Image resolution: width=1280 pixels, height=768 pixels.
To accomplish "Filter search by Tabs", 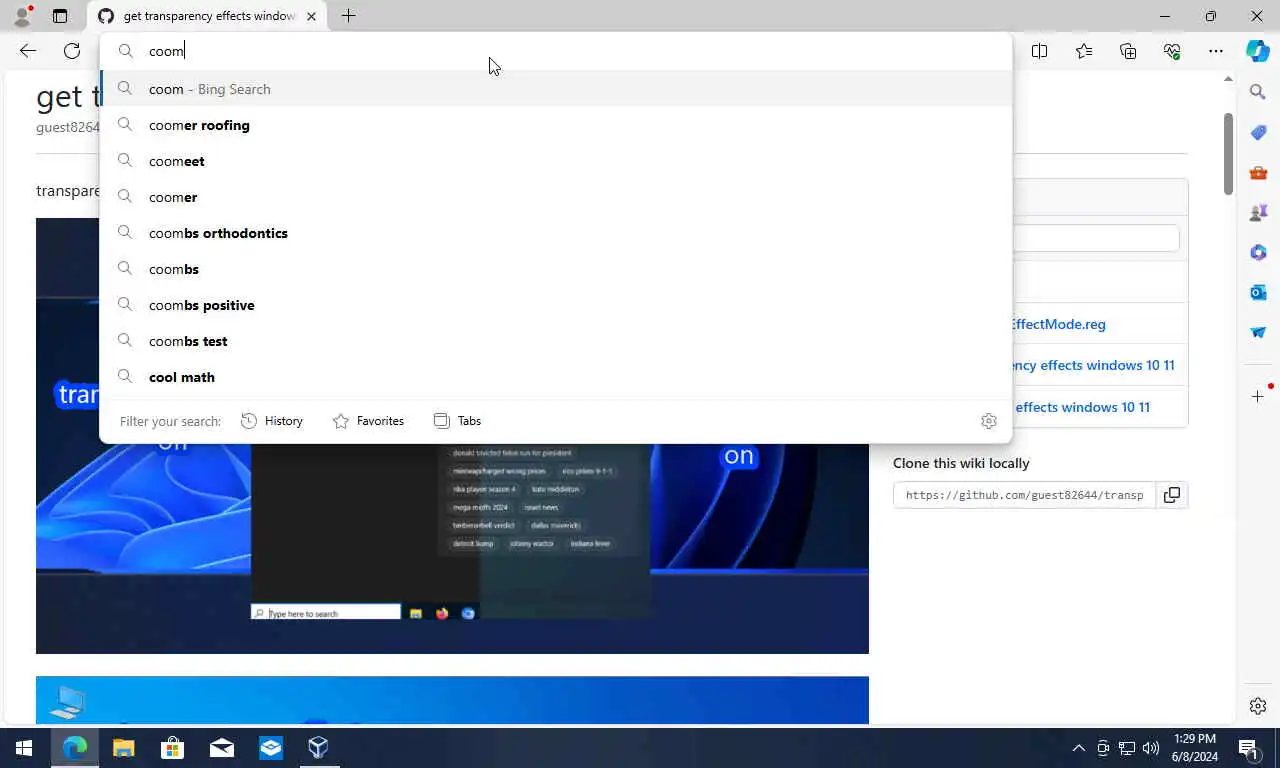I will click(x=458, y=421).
